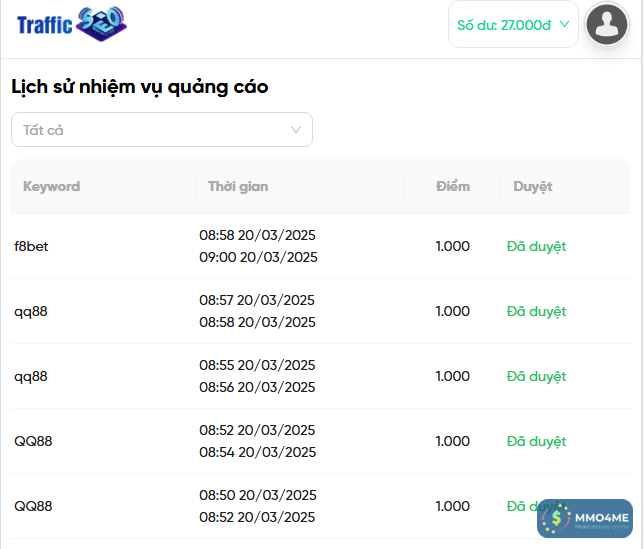Click the QQ88 keyword starting 08:50
Viewport: 644px width, 549px height.
[33, 506]
